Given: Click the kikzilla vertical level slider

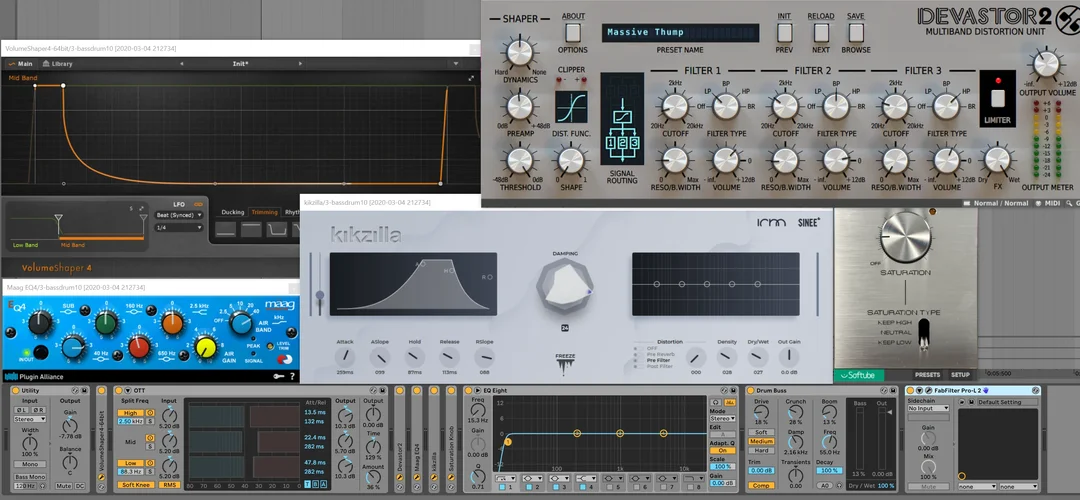Looking at the screenshot, I should coord(320,296).
